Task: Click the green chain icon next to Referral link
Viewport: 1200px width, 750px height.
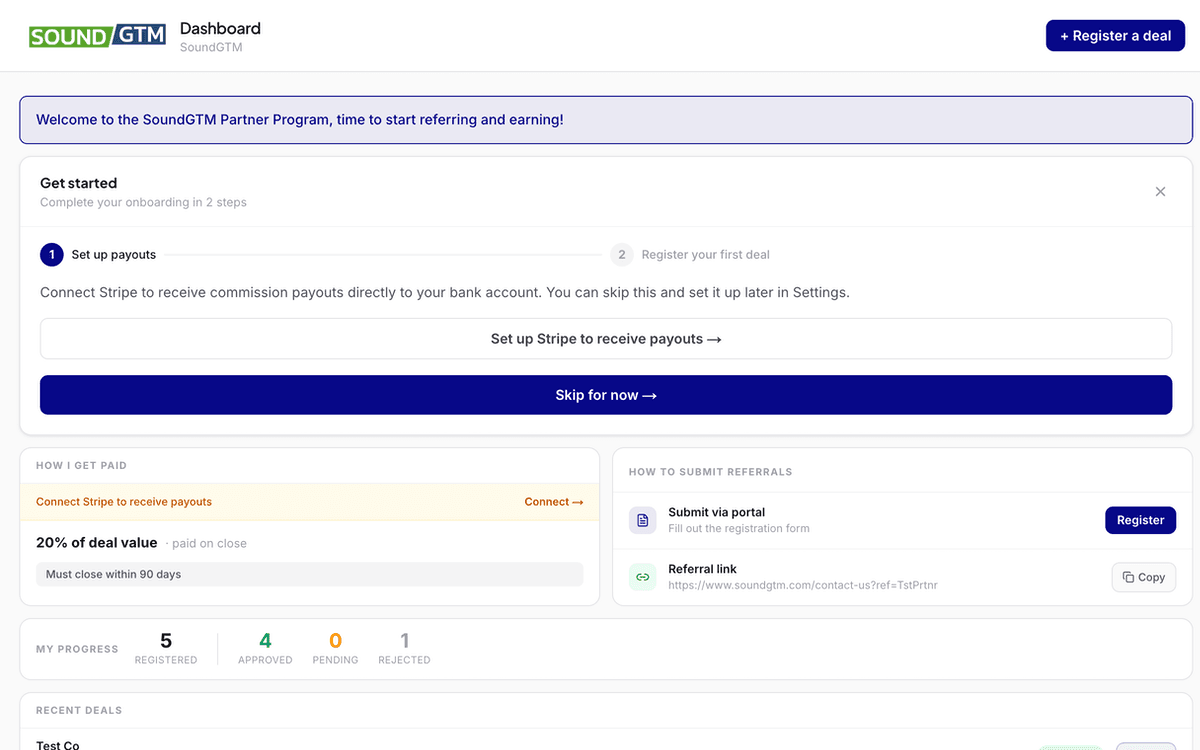Action: [642, 577]
